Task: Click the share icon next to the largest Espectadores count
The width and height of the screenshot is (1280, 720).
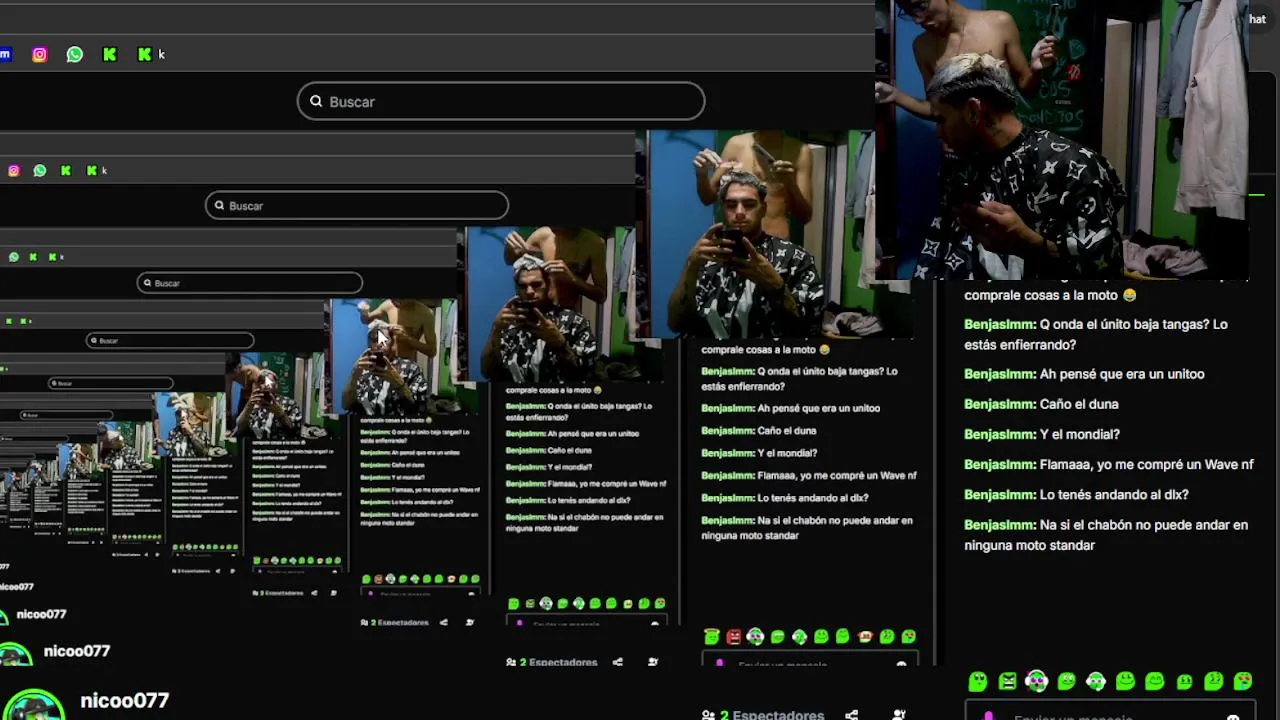Action: tap(851, 715)
